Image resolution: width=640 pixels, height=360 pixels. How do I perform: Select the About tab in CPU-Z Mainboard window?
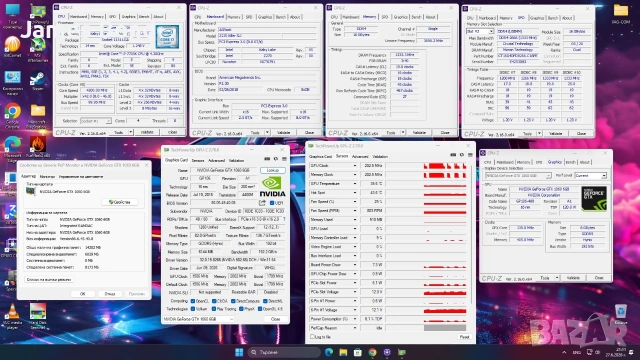295,17
